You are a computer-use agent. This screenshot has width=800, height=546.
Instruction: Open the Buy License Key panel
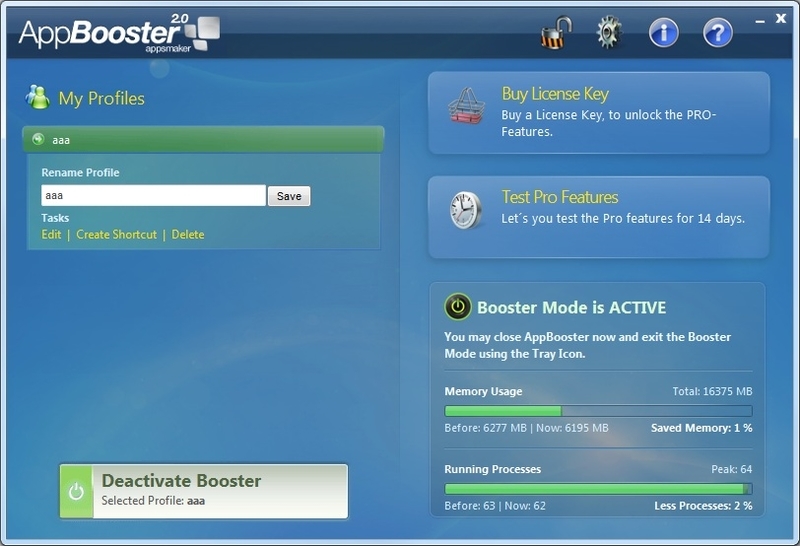[x=598, y=113]
